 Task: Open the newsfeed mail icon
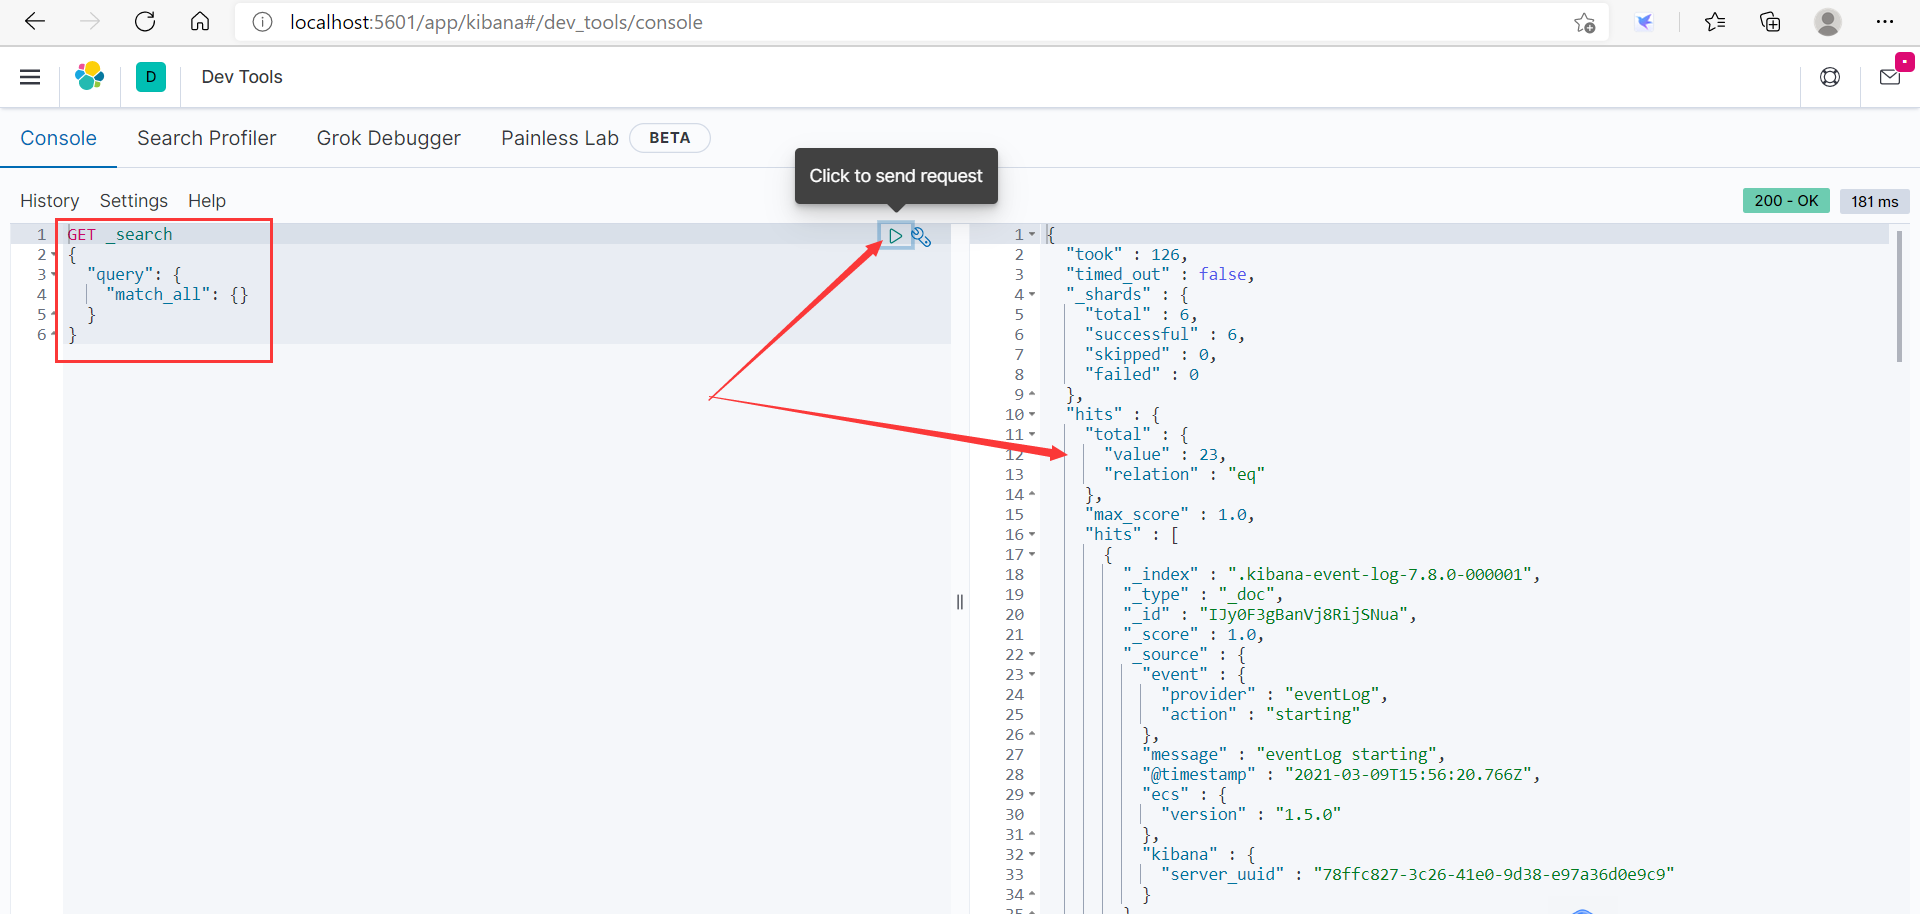(1890, 77)
